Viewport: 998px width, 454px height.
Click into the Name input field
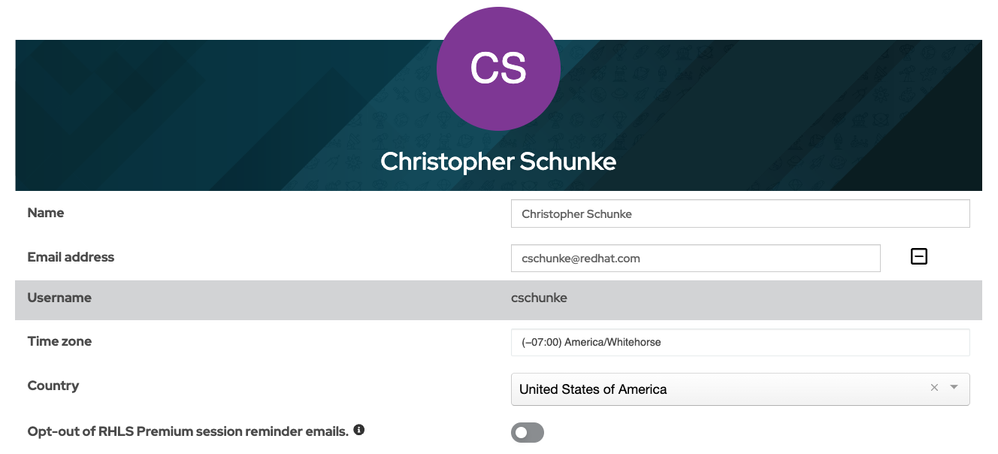740,214
